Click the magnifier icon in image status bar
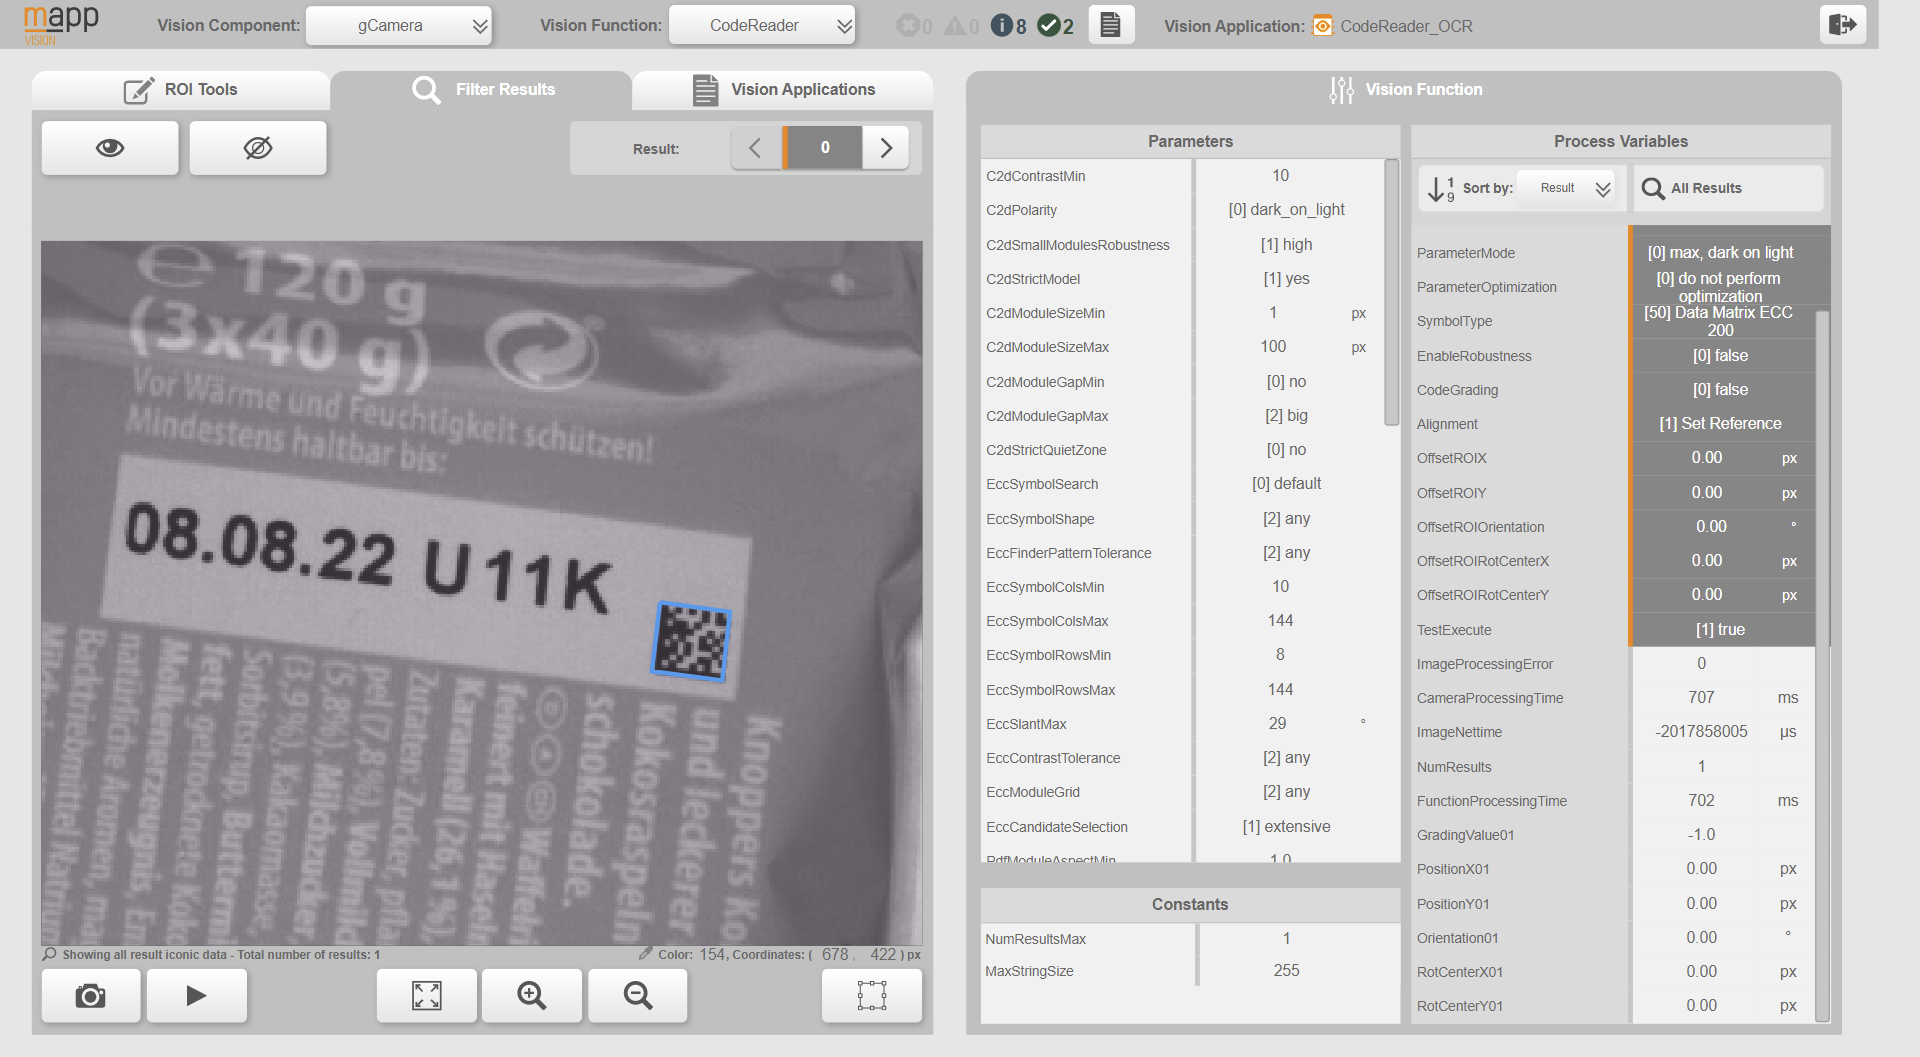The height and width of the screenshot is (1057, 1920). [x=50, y=954]
